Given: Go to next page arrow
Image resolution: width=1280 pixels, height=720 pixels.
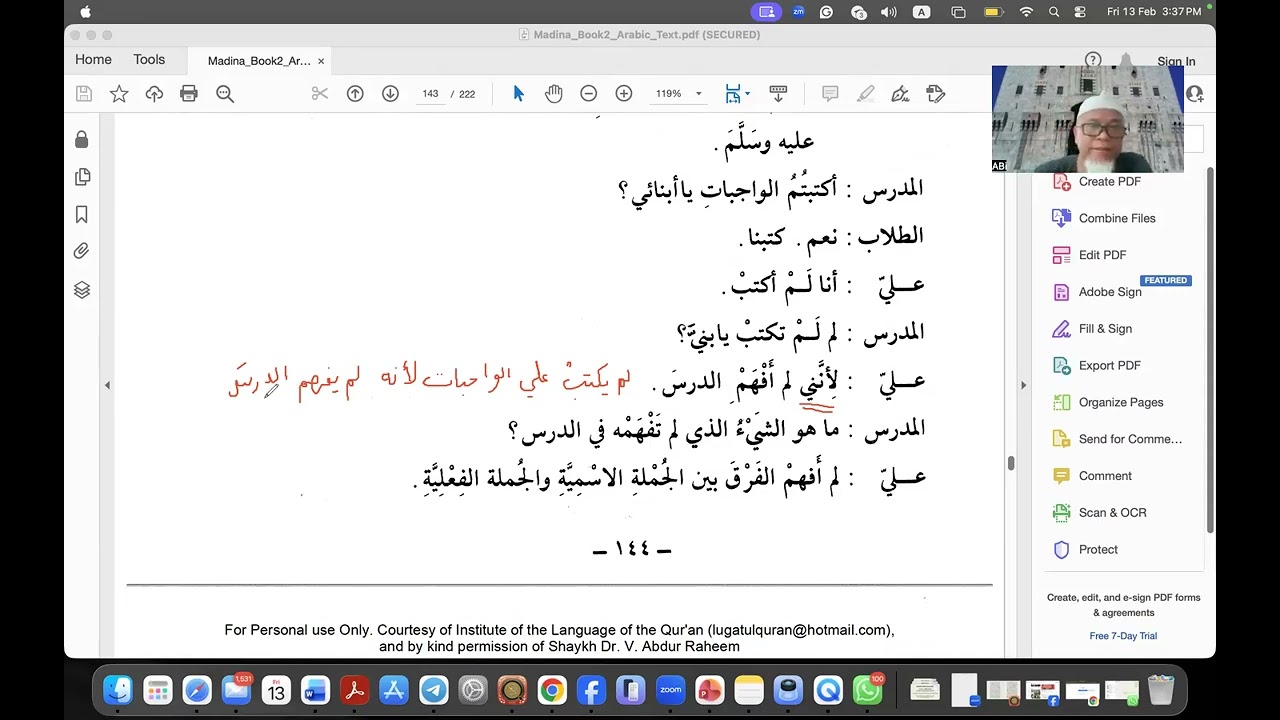Looking at the screenshot, I should point(390,93).
